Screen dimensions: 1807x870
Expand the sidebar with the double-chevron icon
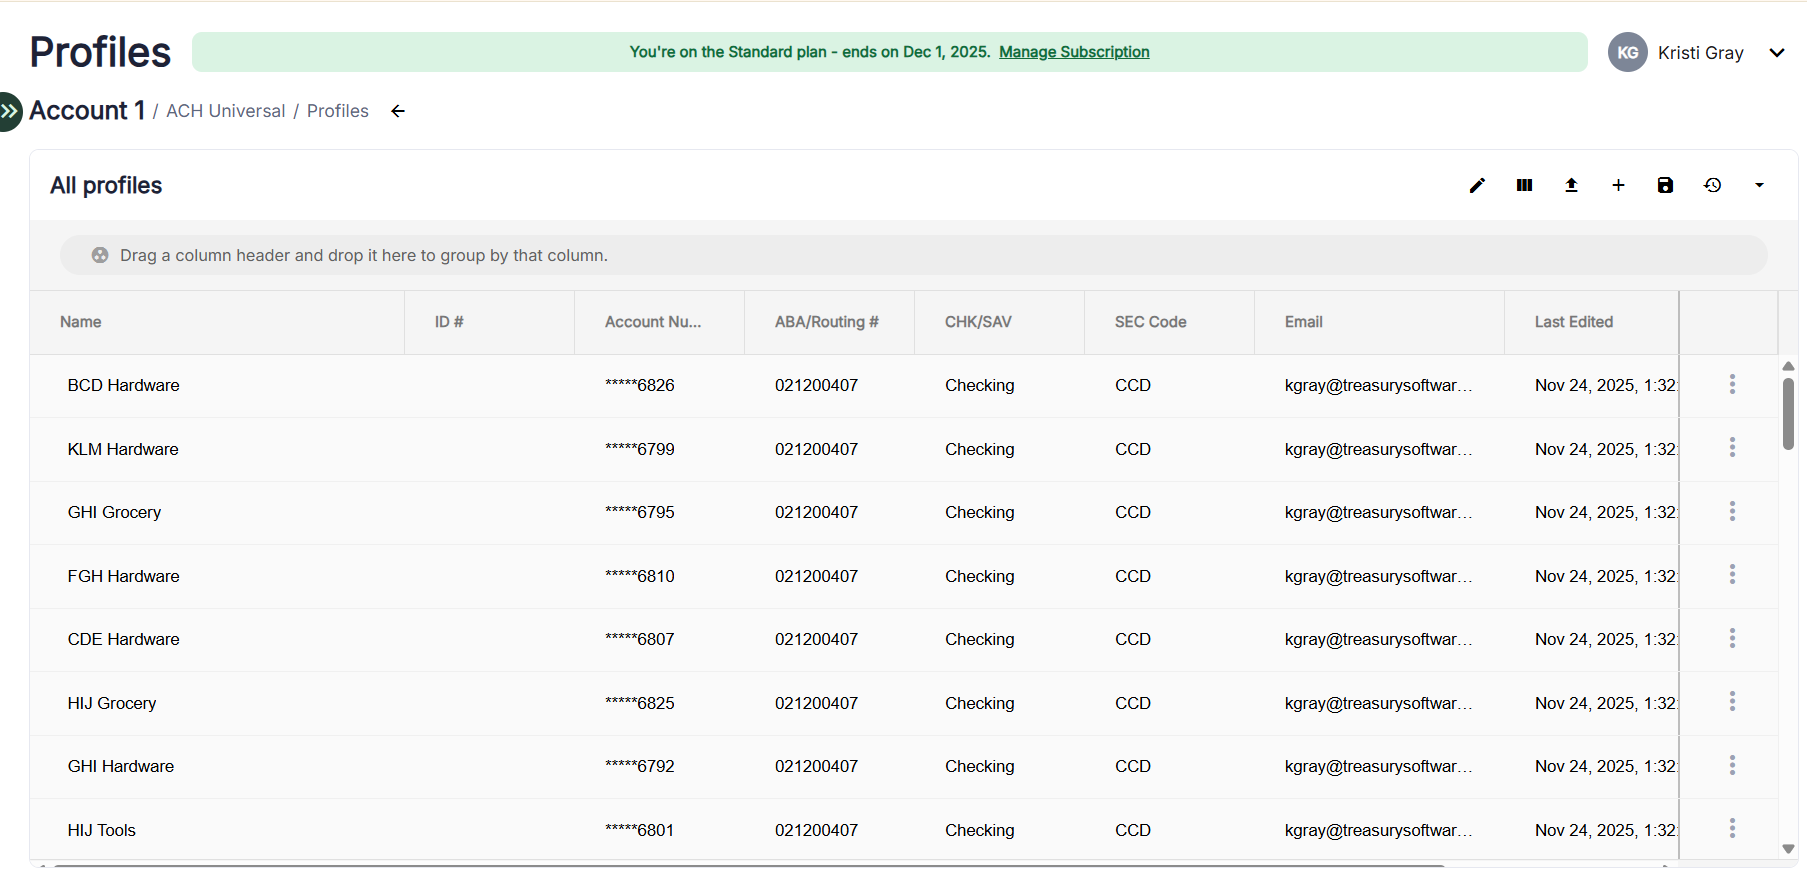[x=9, y=111]
